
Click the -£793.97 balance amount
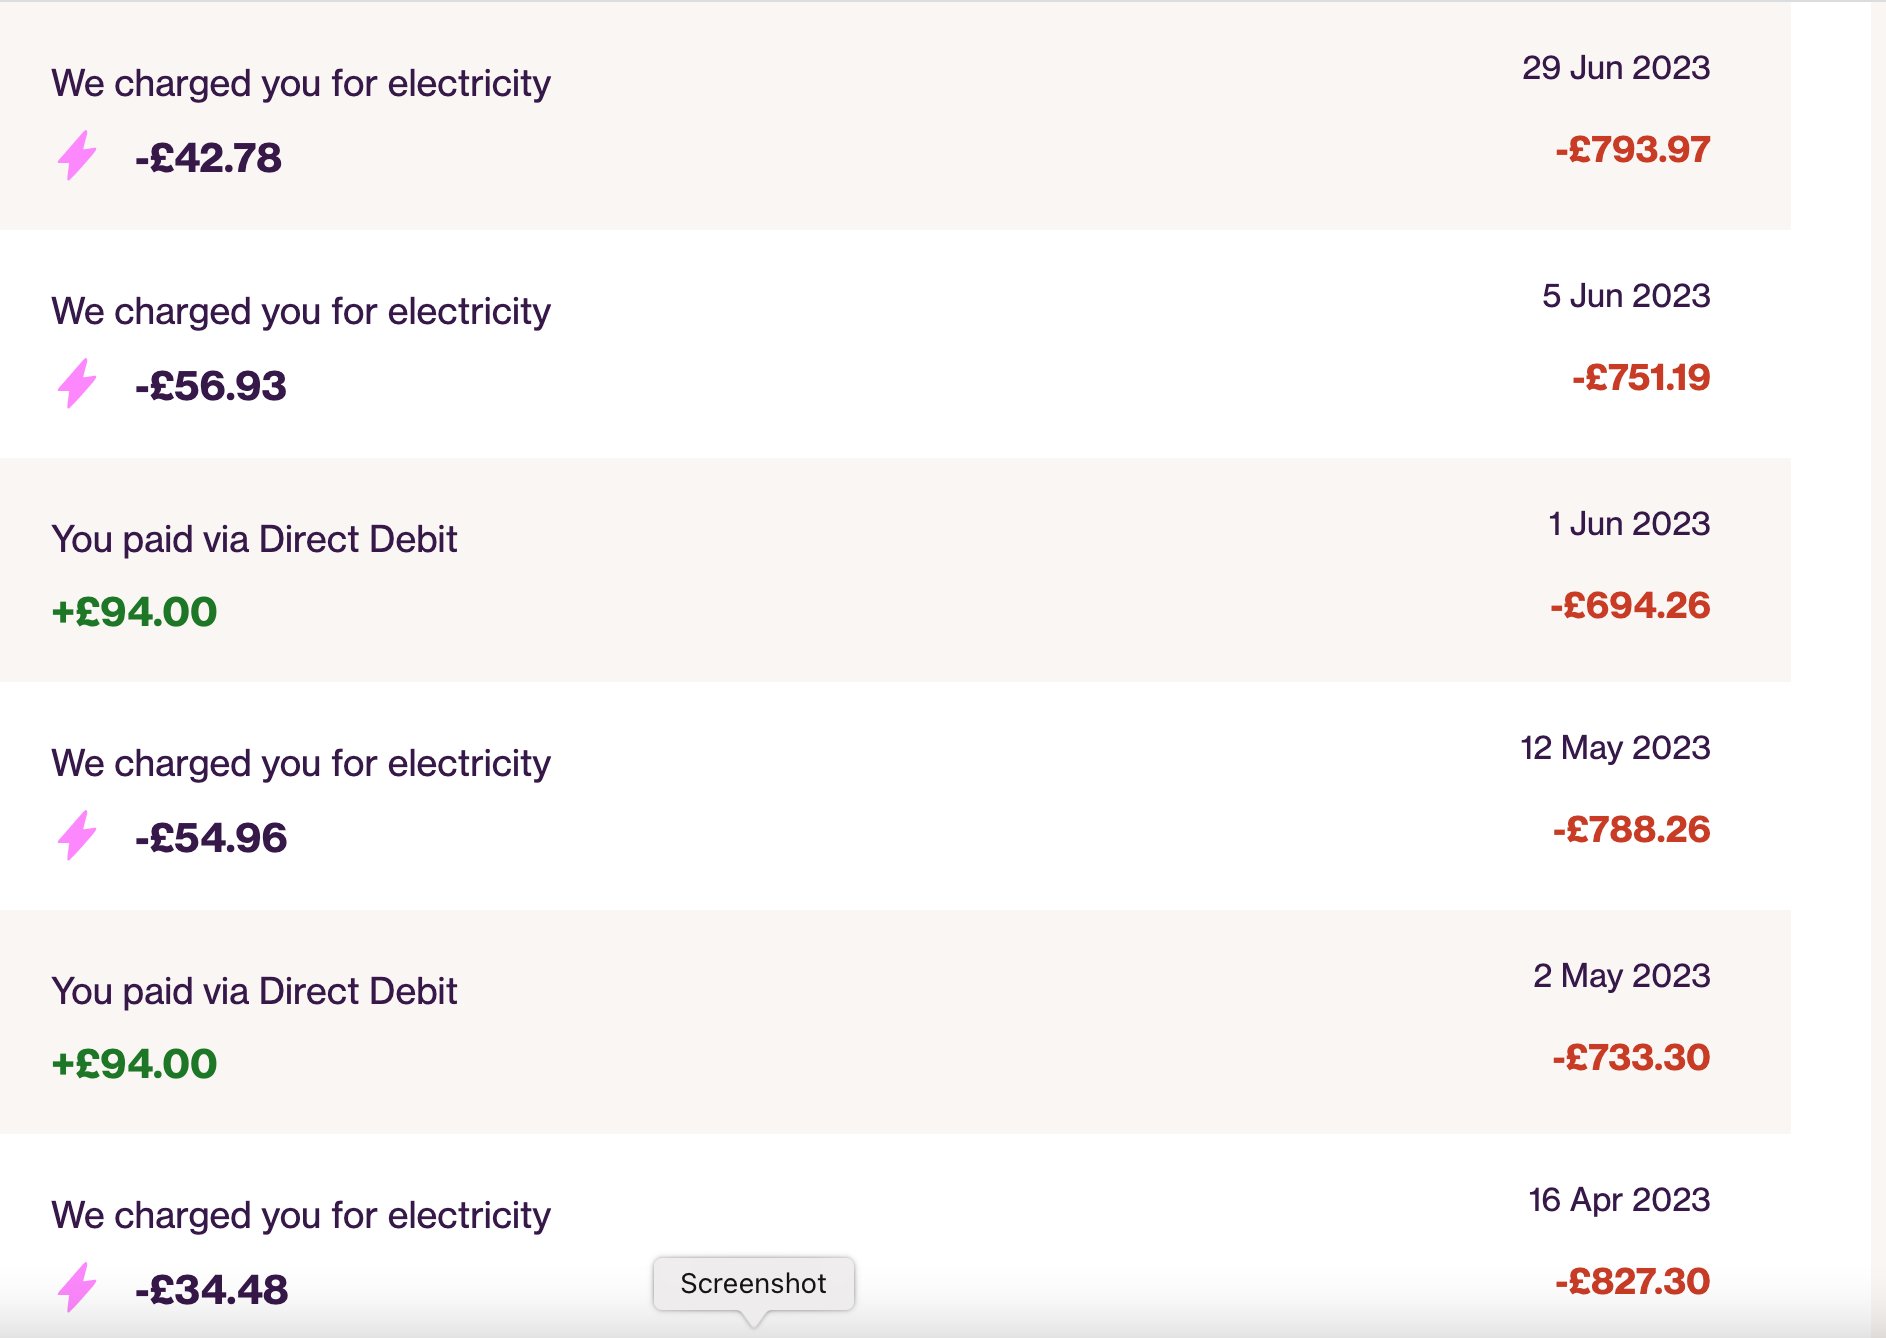(x=1632, y=150)
